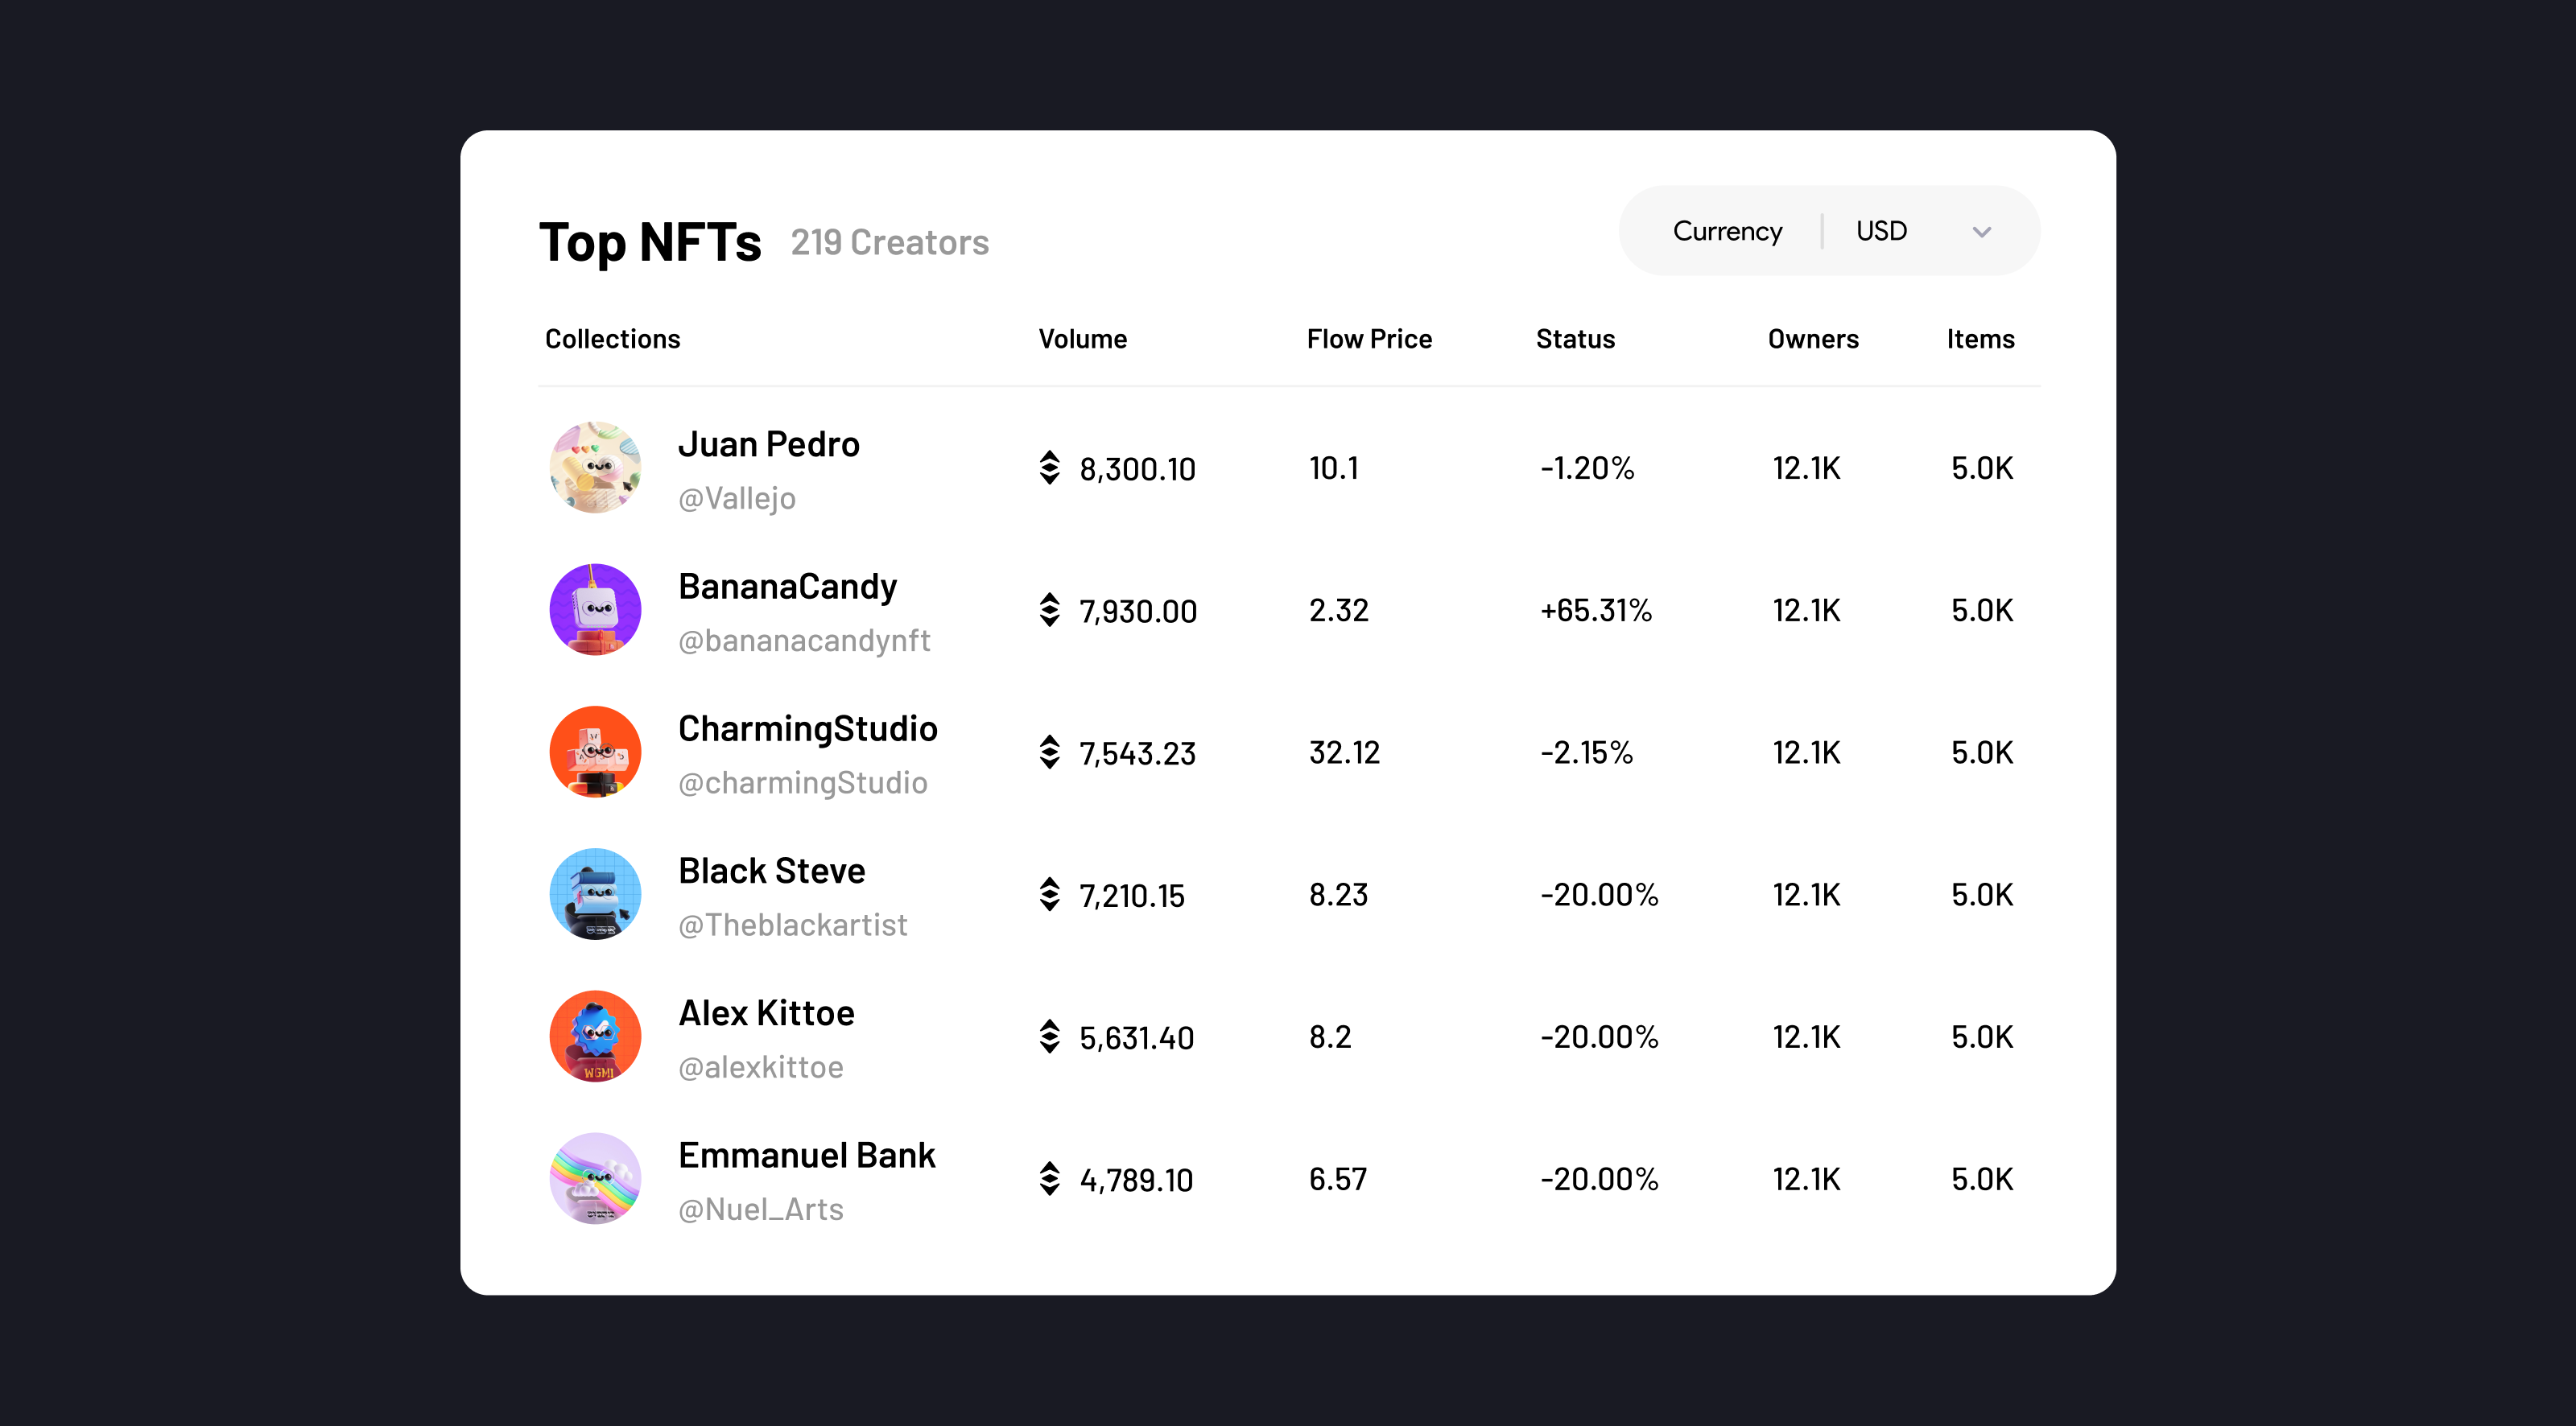This screenshot has width=2576, height=1426.
Task: Select Emmanuel Bank's rainbow avatar
Action: 595,1179
